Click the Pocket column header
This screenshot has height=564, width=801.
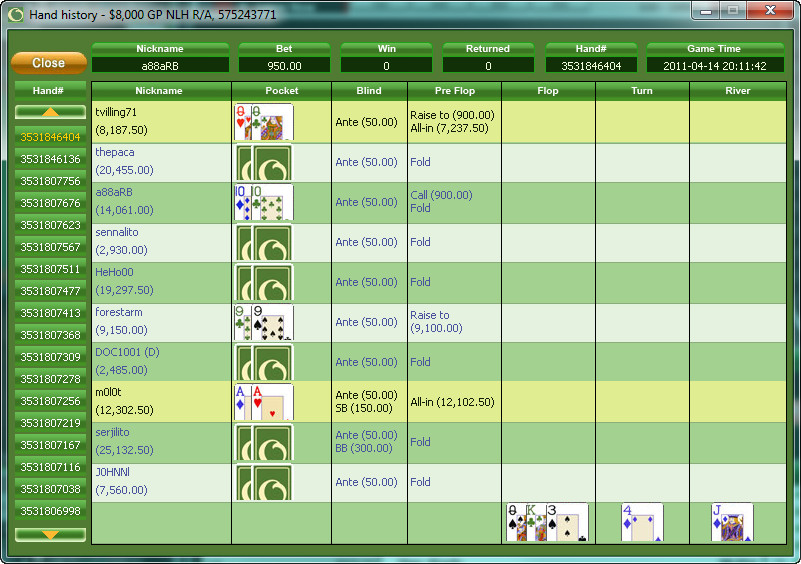(281, 90)
